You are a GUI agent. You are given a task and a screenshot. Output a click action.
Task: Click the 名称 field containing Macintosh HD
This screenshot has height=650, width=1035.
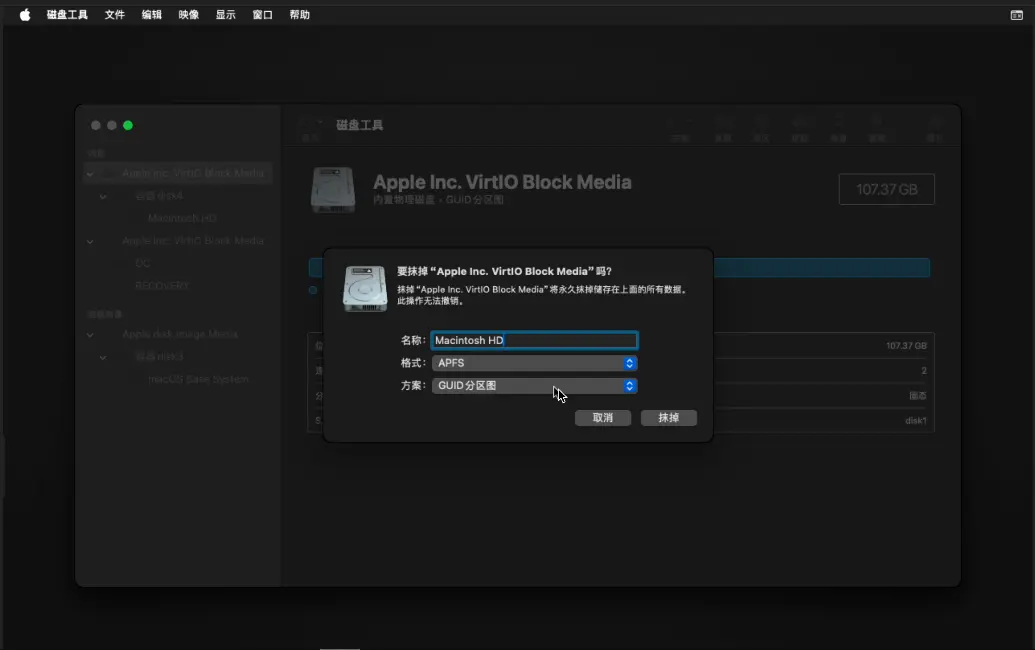pyautogui.click(x=534, y=340)
